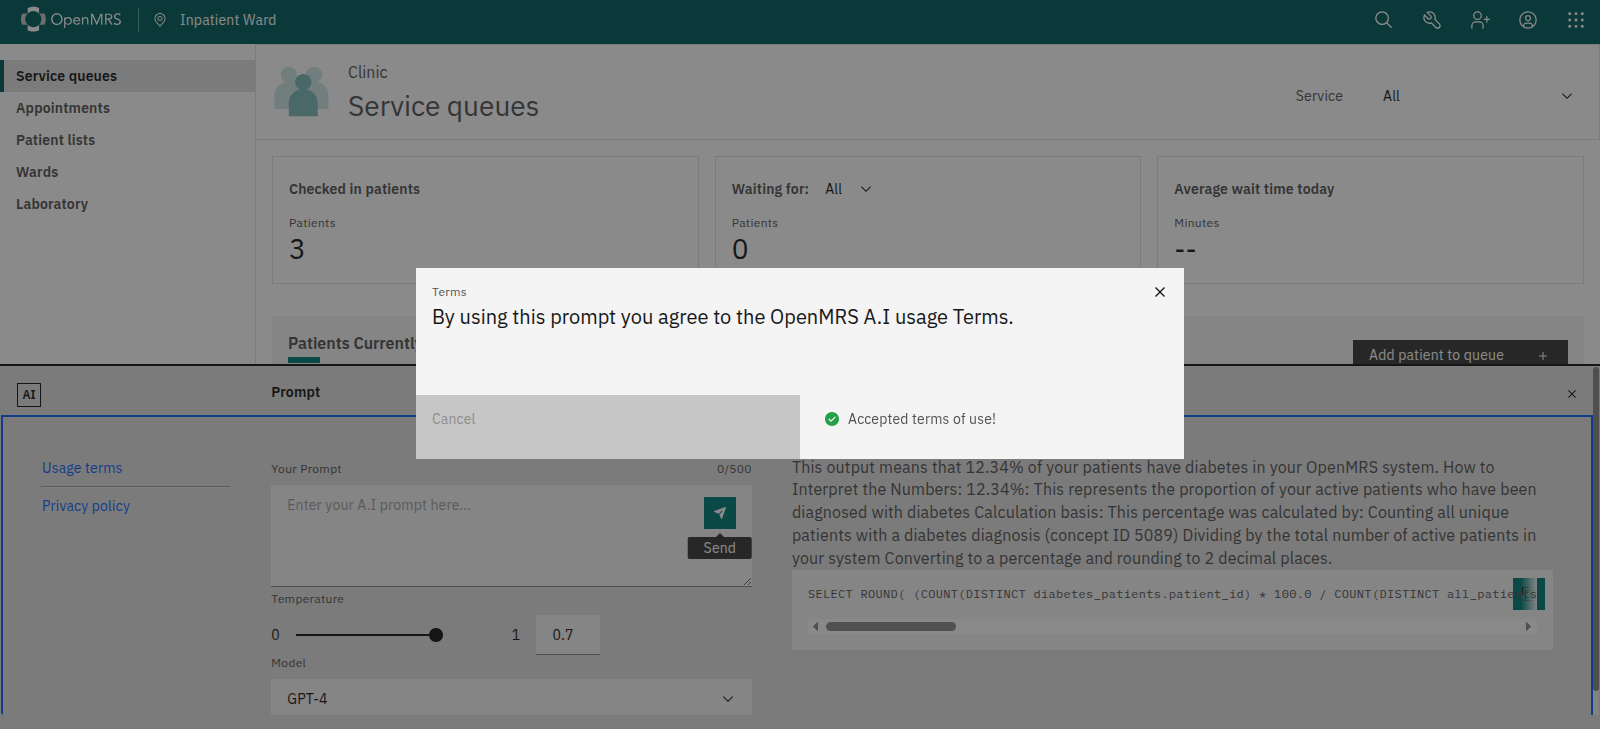The width and height of the screenshot is (1600, 729).
Task: Click the add patient icon in header
Action: [1480, 20]
